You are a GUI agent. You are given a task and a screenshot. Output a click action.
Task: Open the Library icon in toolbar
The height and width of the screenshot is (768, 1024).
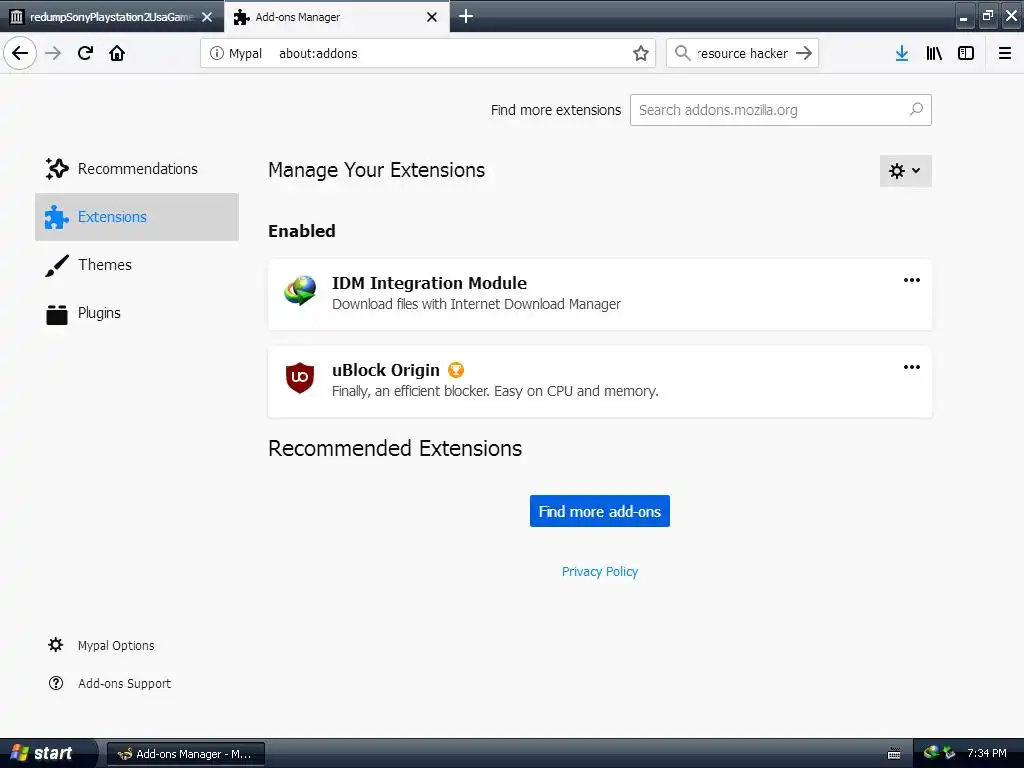pos(934,53)
